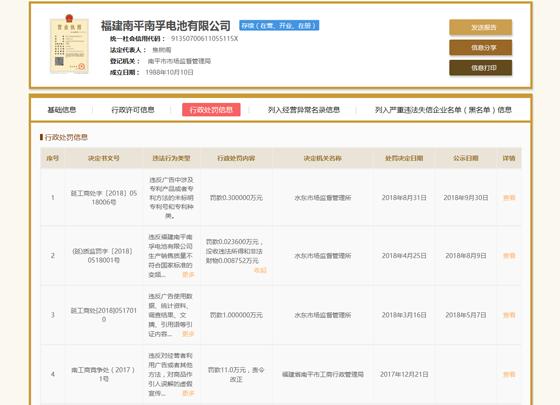
Task: Open the 严重违法失信企业名单(黑名单) tab
Action: 443,110
